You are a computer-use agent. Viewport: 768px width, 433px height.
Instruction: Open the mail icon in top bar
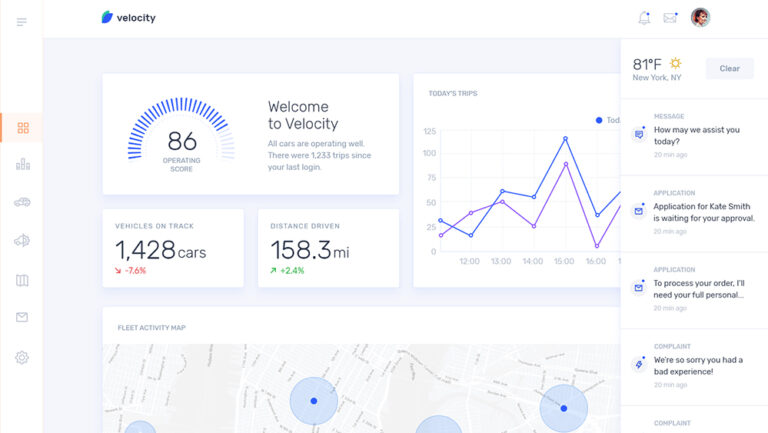pyautogui.click(x=670, y=18)
